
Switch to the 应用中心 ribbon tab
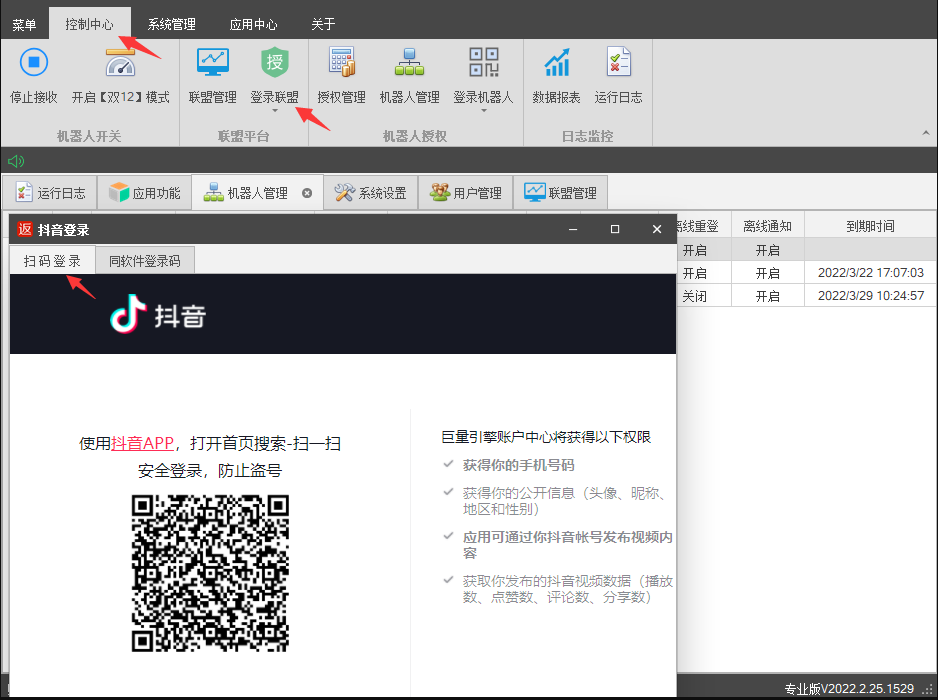(254, 25)
